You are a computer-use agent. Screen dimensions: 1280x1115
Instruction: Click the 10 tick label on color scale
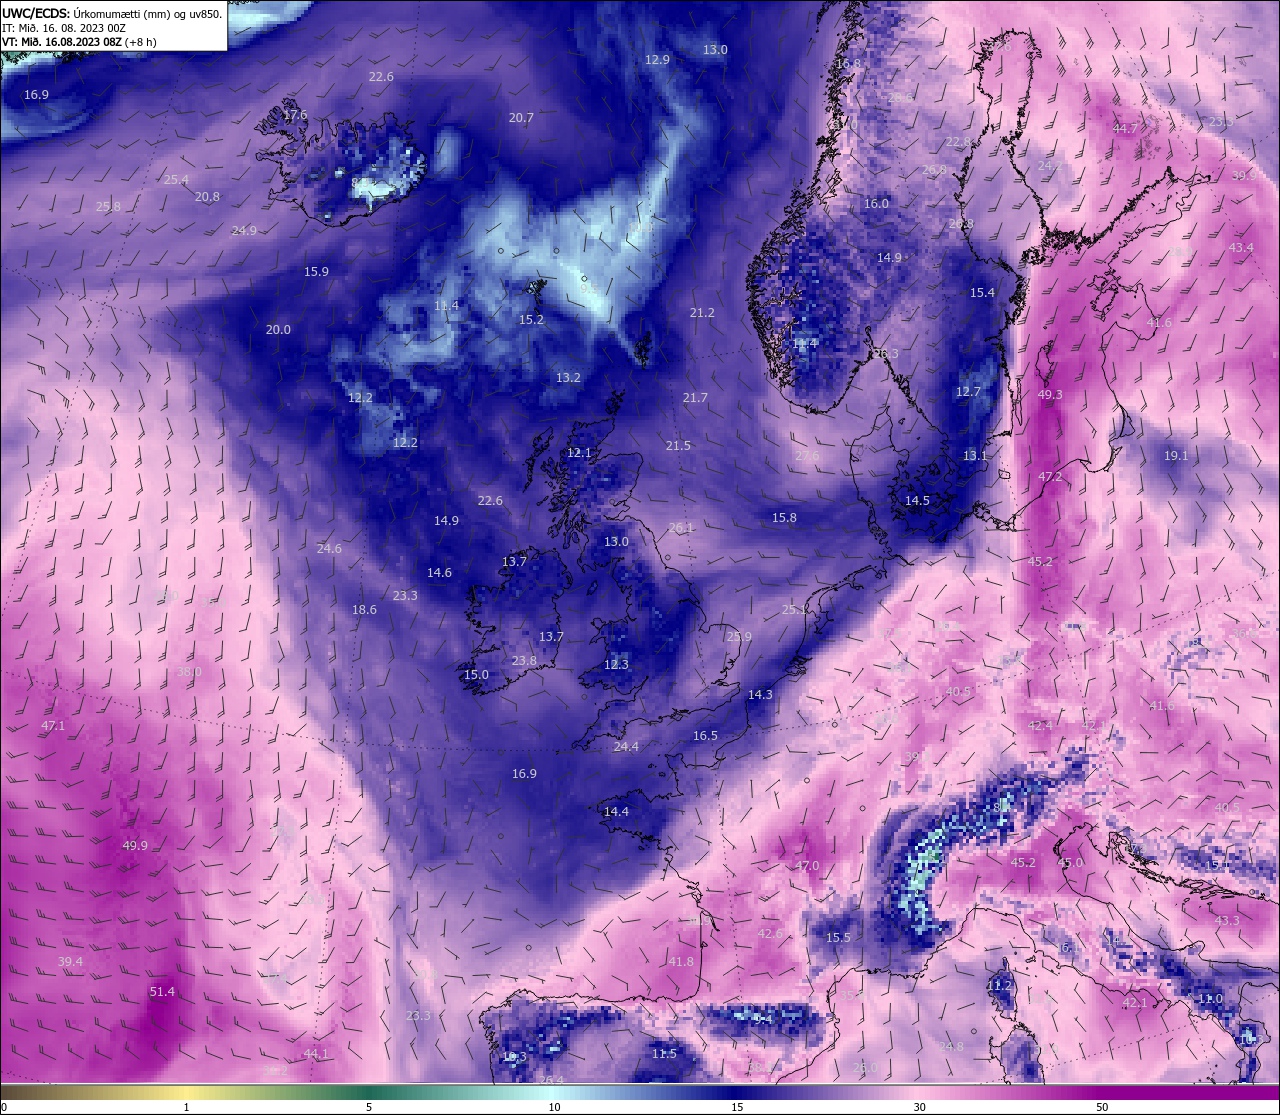(554, 1107)
